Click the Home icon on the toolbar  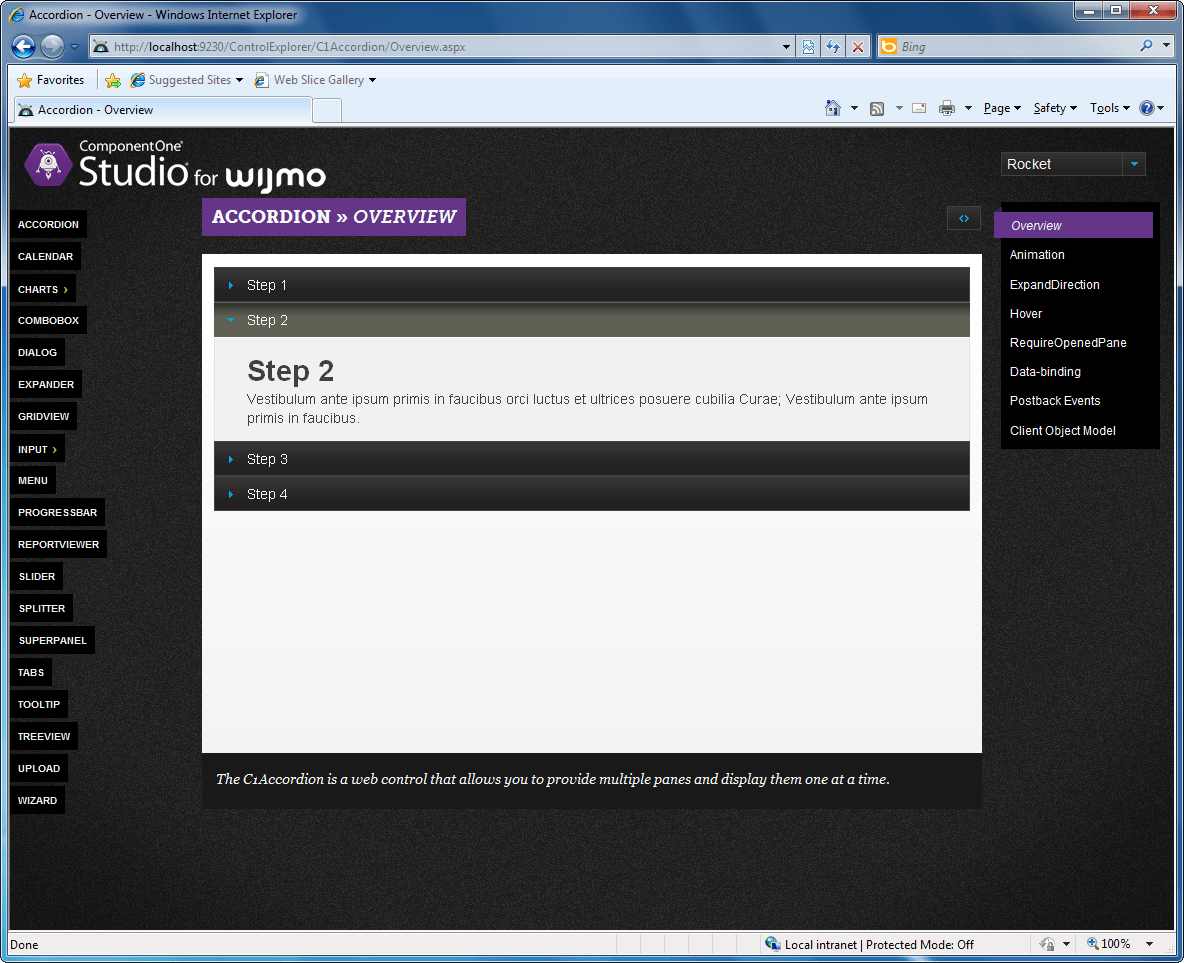[833, 107]
